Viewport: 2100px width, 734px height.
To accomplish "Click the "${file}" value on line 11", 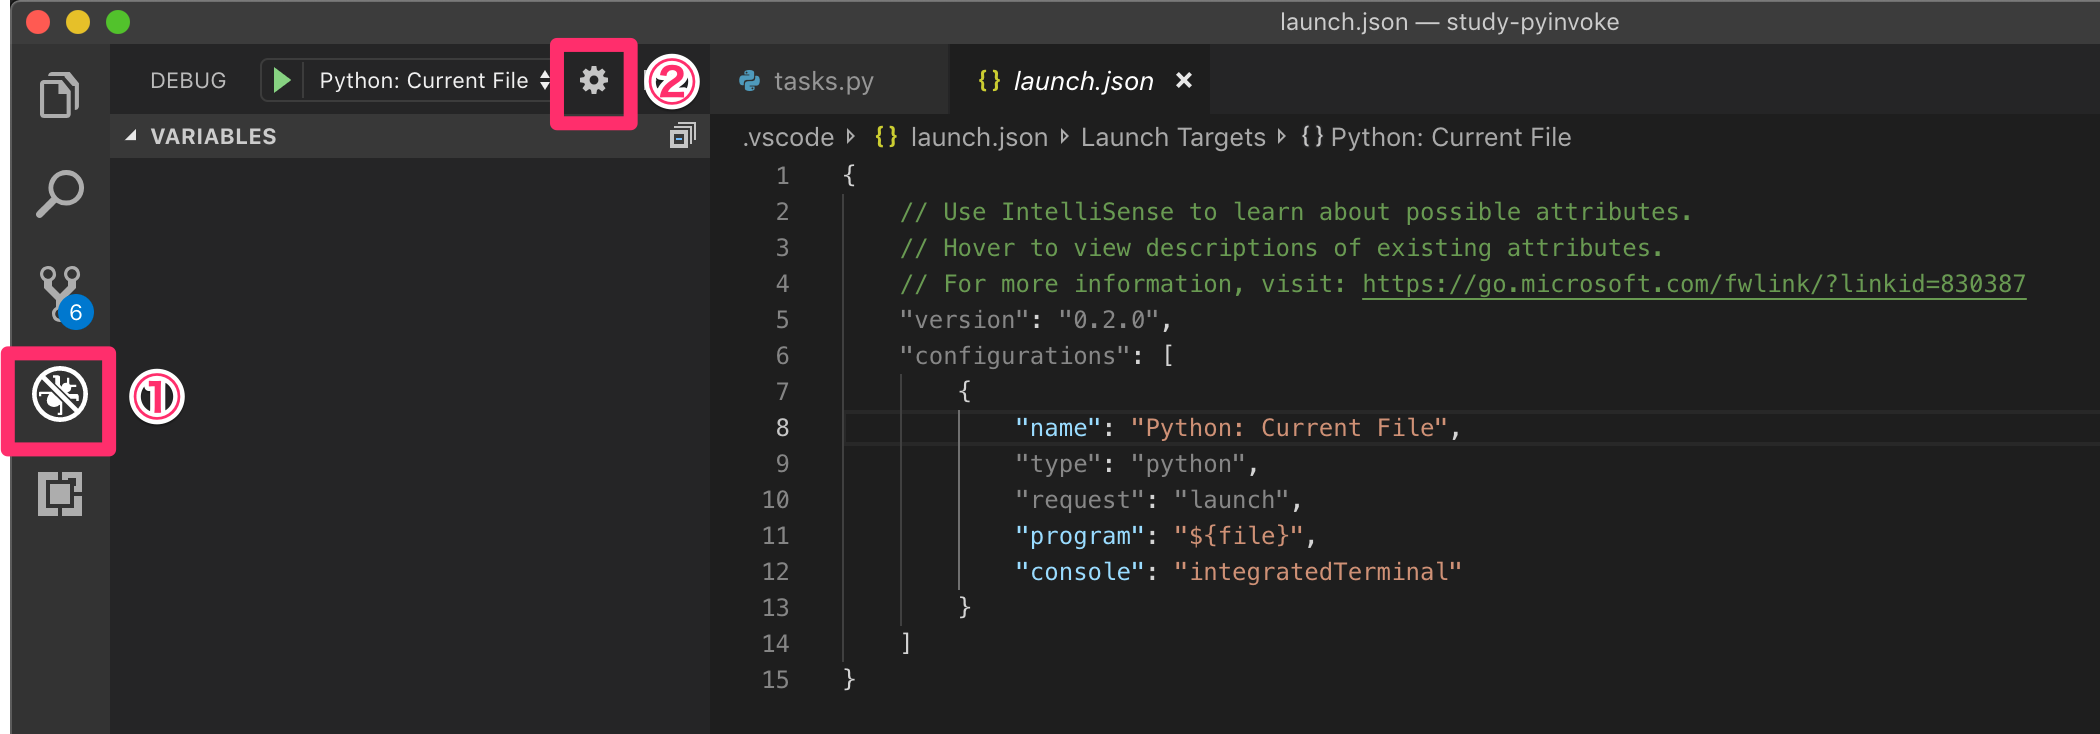I will pos(1239,536).
